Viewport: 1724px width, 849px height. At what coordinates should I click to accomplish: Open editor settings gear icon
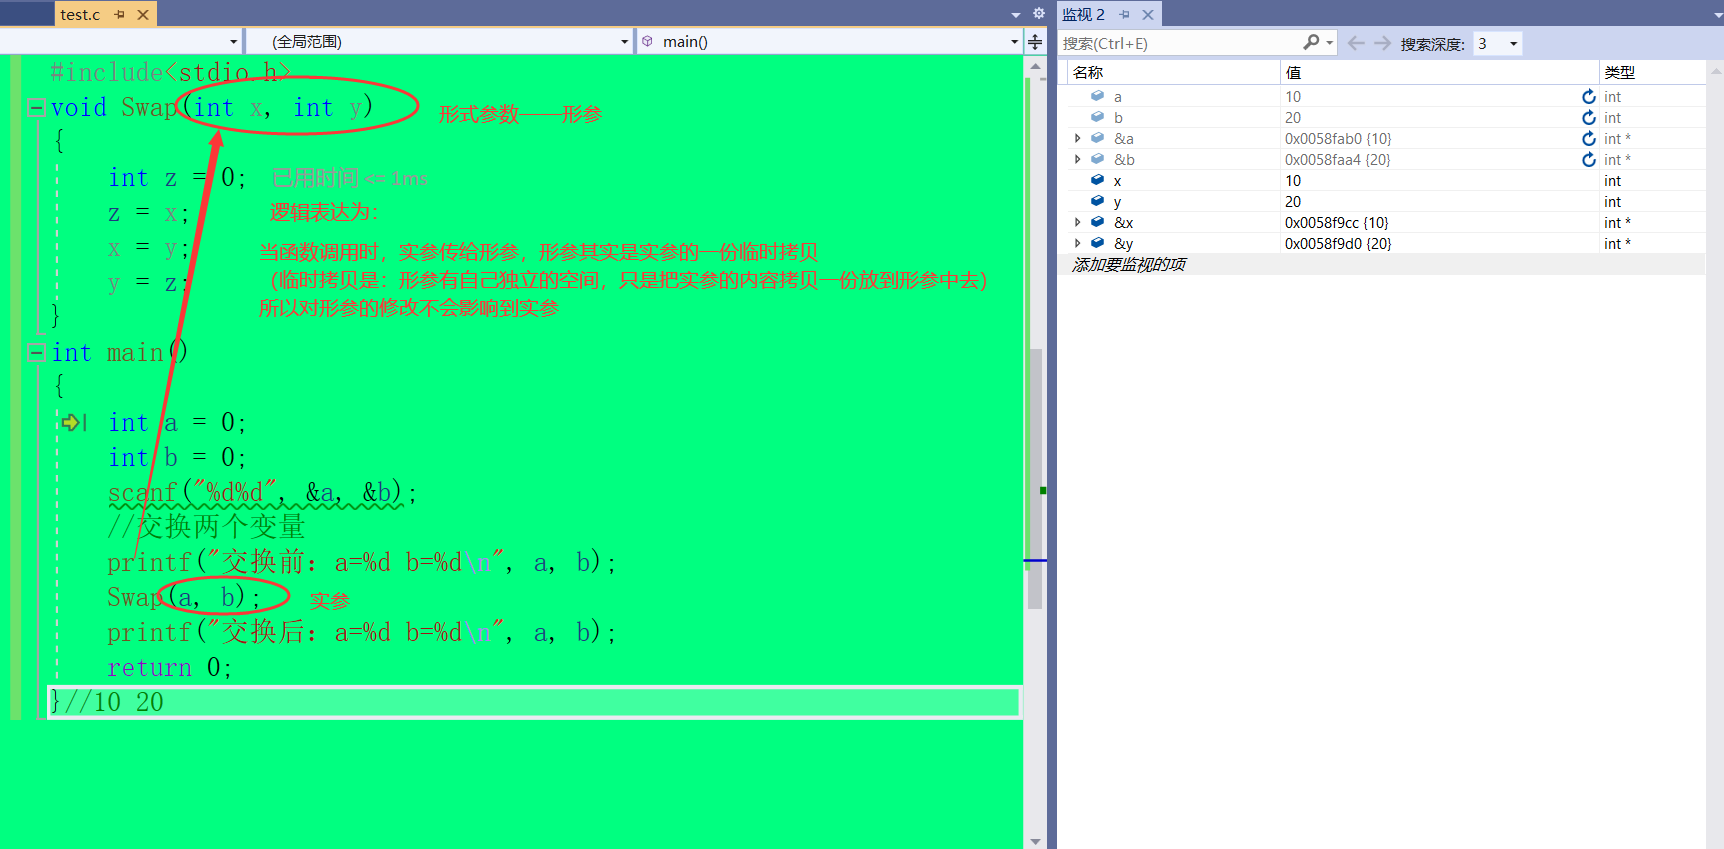[1038, 13]
